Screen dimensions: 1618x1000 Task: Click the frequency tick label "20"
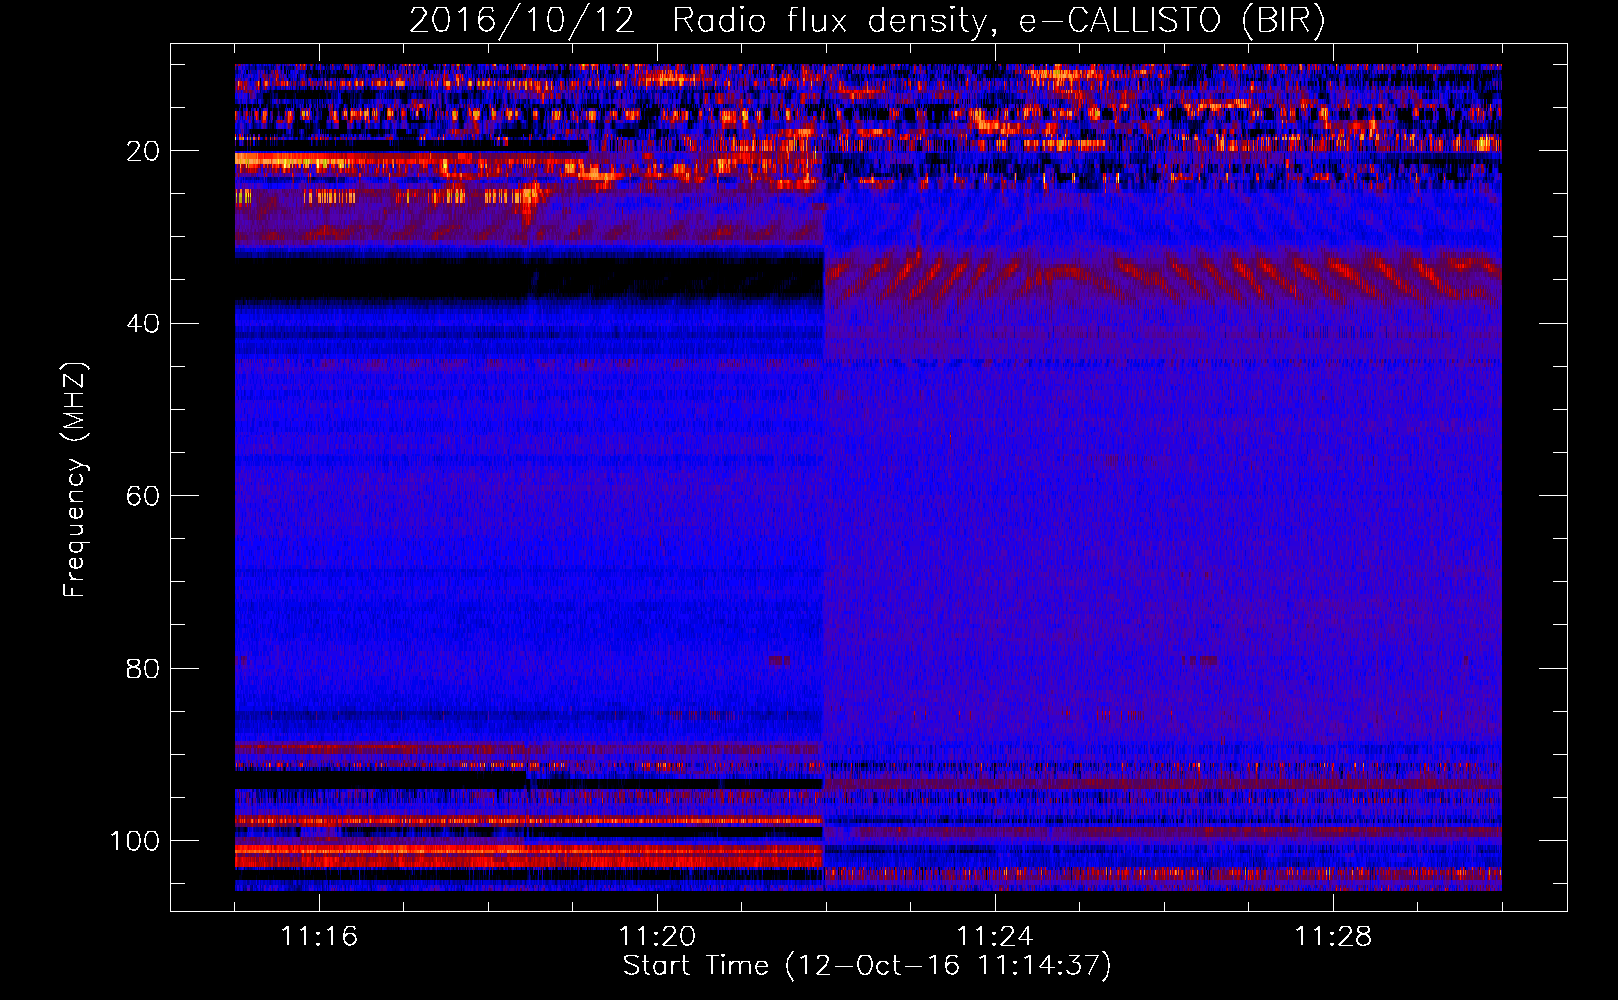(143, 151)
